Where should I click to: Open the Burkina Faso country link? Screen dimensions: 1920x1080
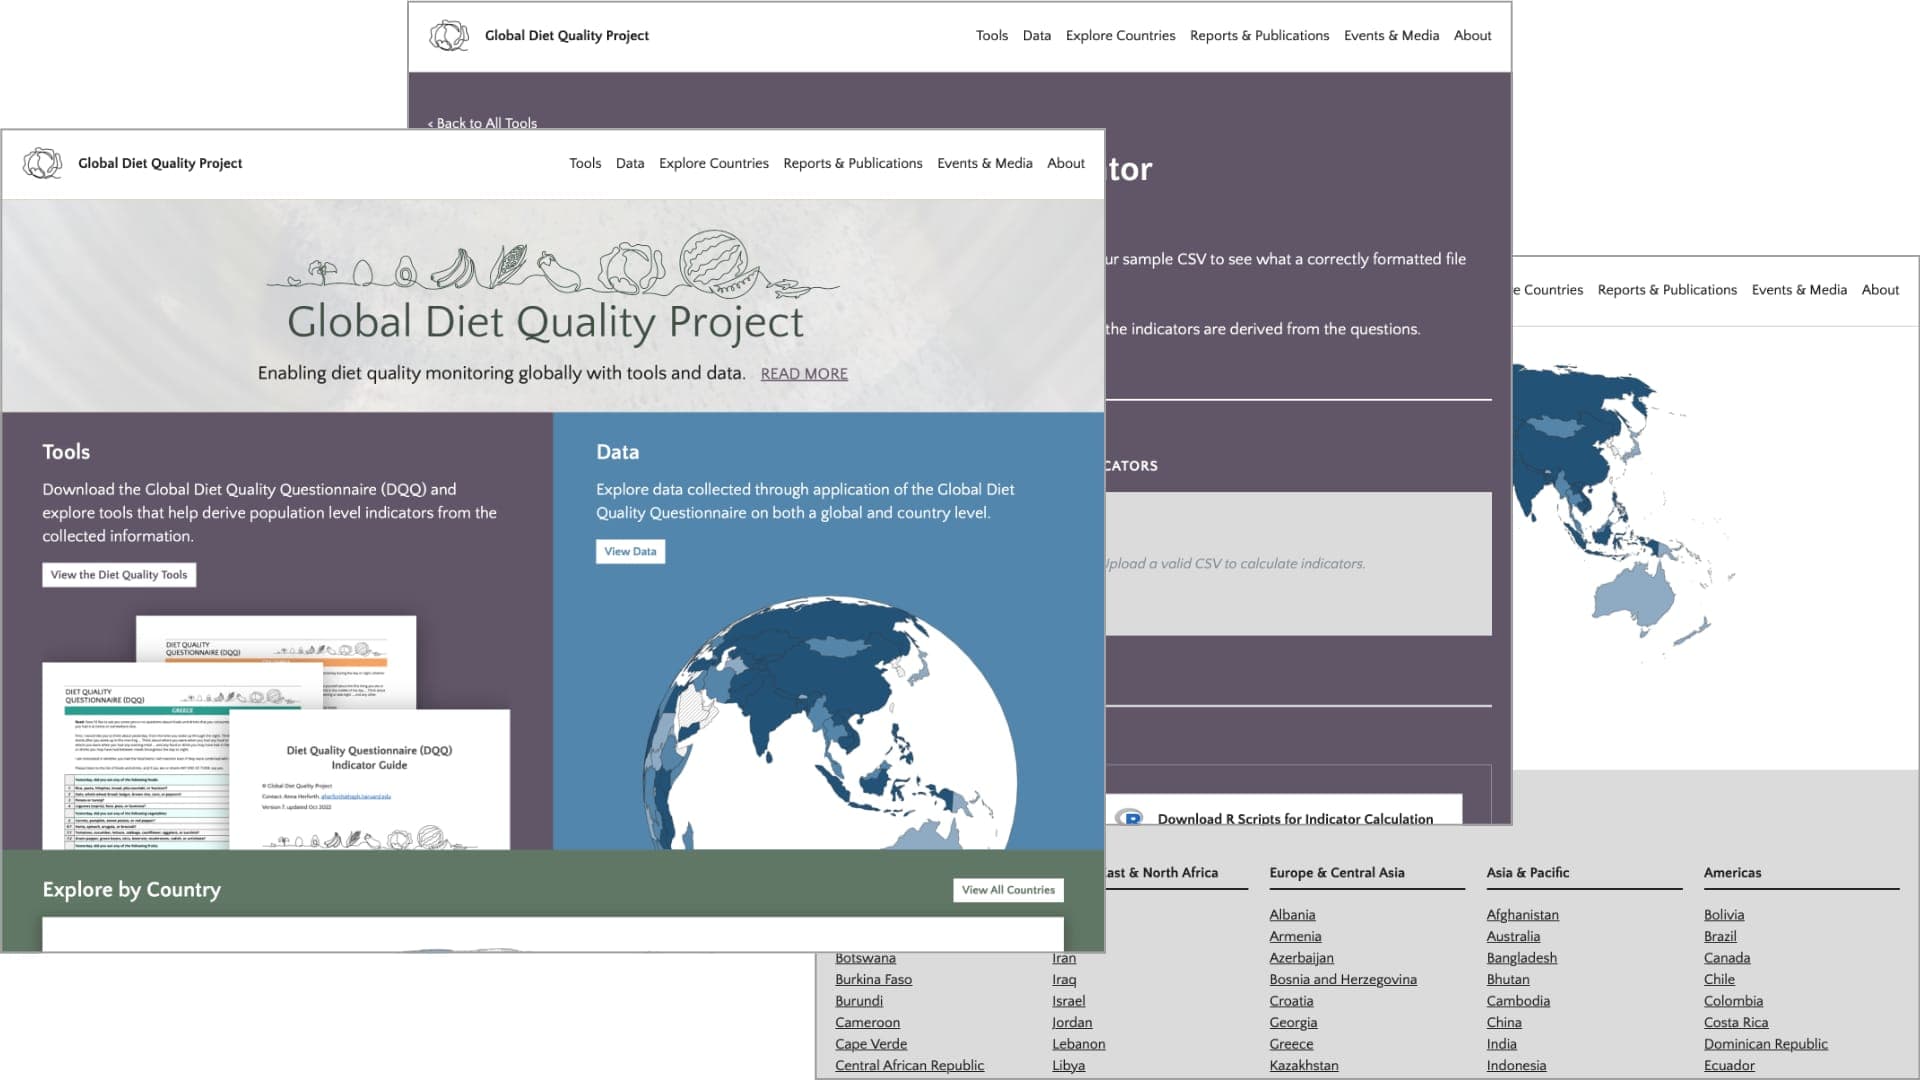pos(873,980)
